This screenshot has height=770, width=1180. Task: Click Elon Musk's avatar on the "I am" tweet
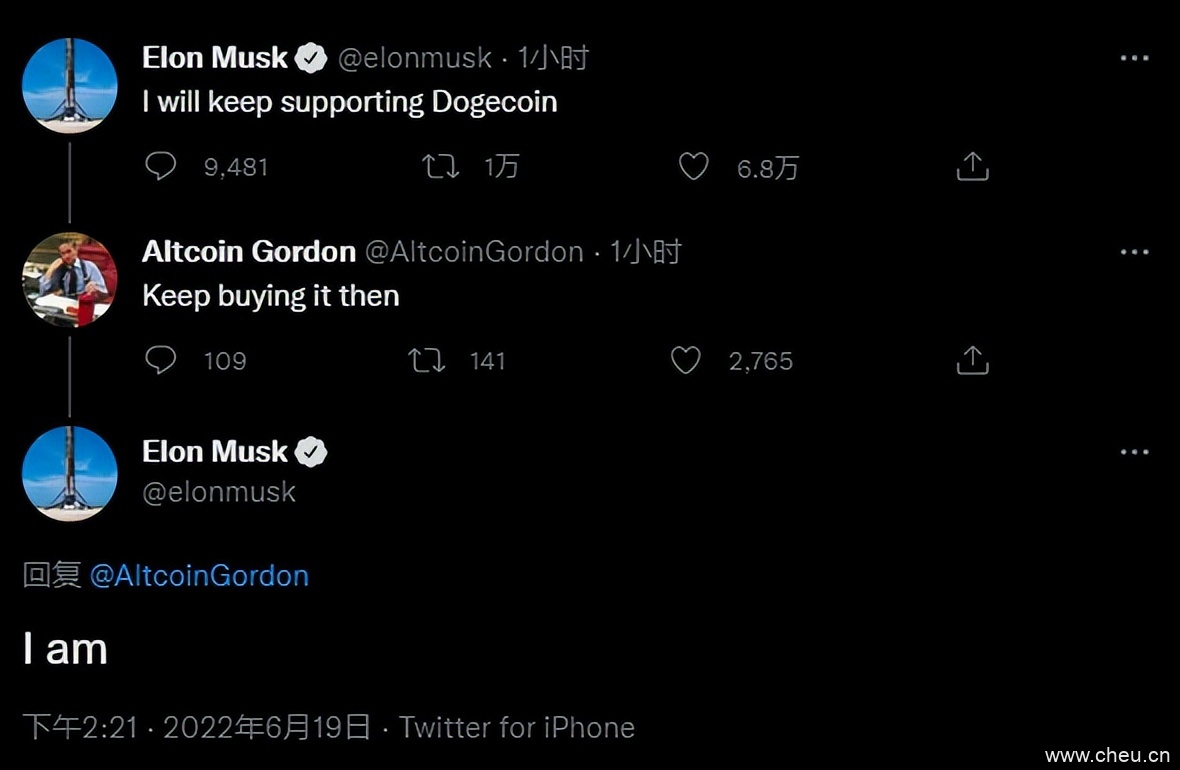70,473
